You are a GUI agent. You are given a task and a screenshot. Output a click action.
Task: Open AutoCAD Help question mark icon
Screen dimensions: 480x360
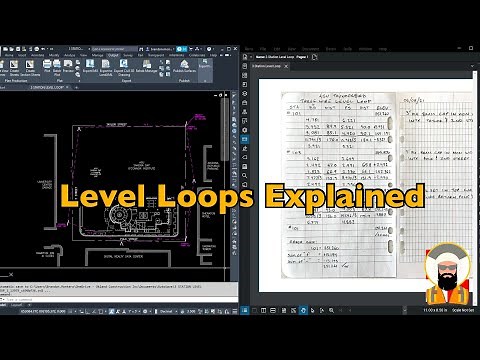pyautogui.click(x=209, y=49)
